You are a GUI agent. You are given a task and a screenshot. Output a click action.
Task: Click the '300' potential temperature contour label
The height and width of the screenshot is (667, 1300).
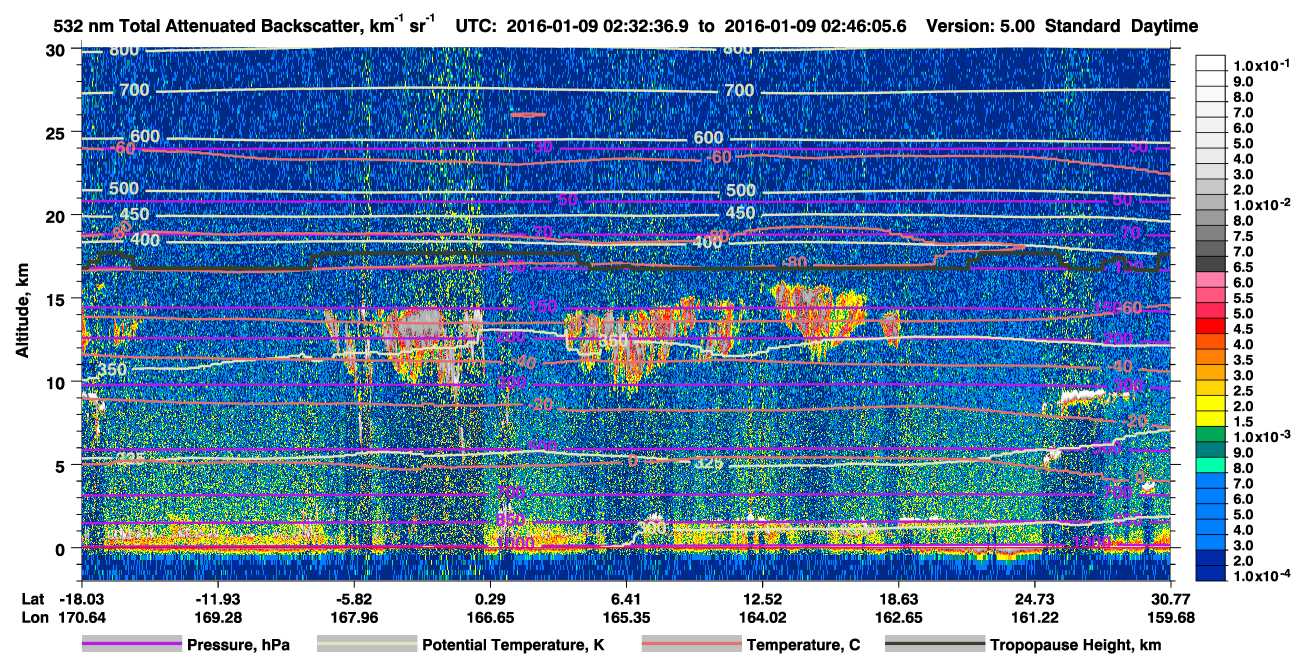(652, 527)
